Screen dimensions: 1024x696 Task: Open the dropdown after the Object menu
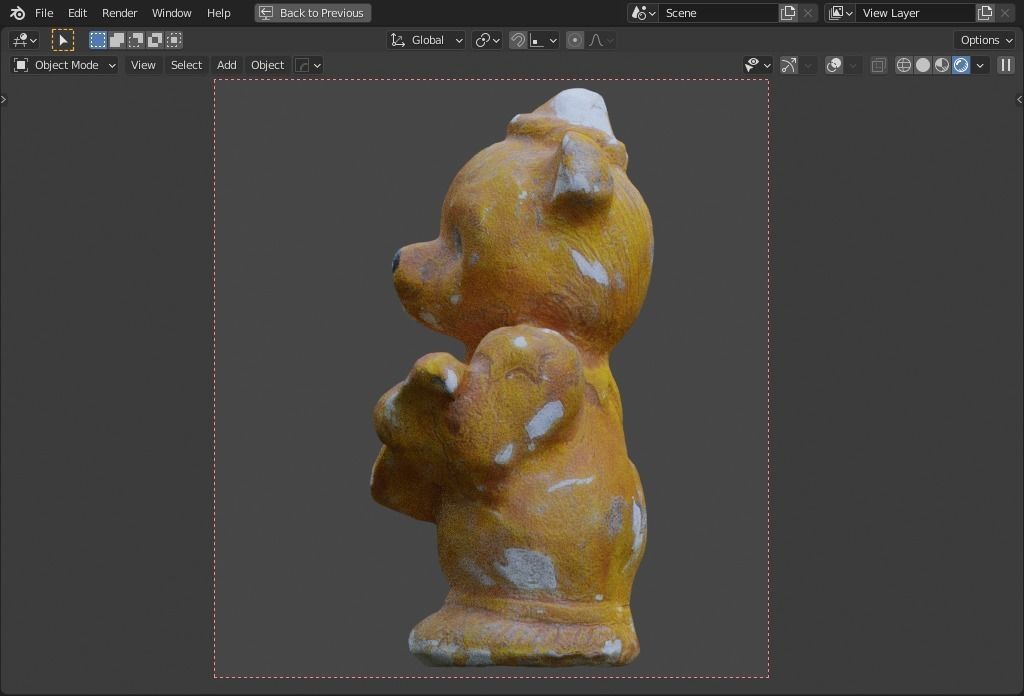pyautogui.click(x=308, y=65)
